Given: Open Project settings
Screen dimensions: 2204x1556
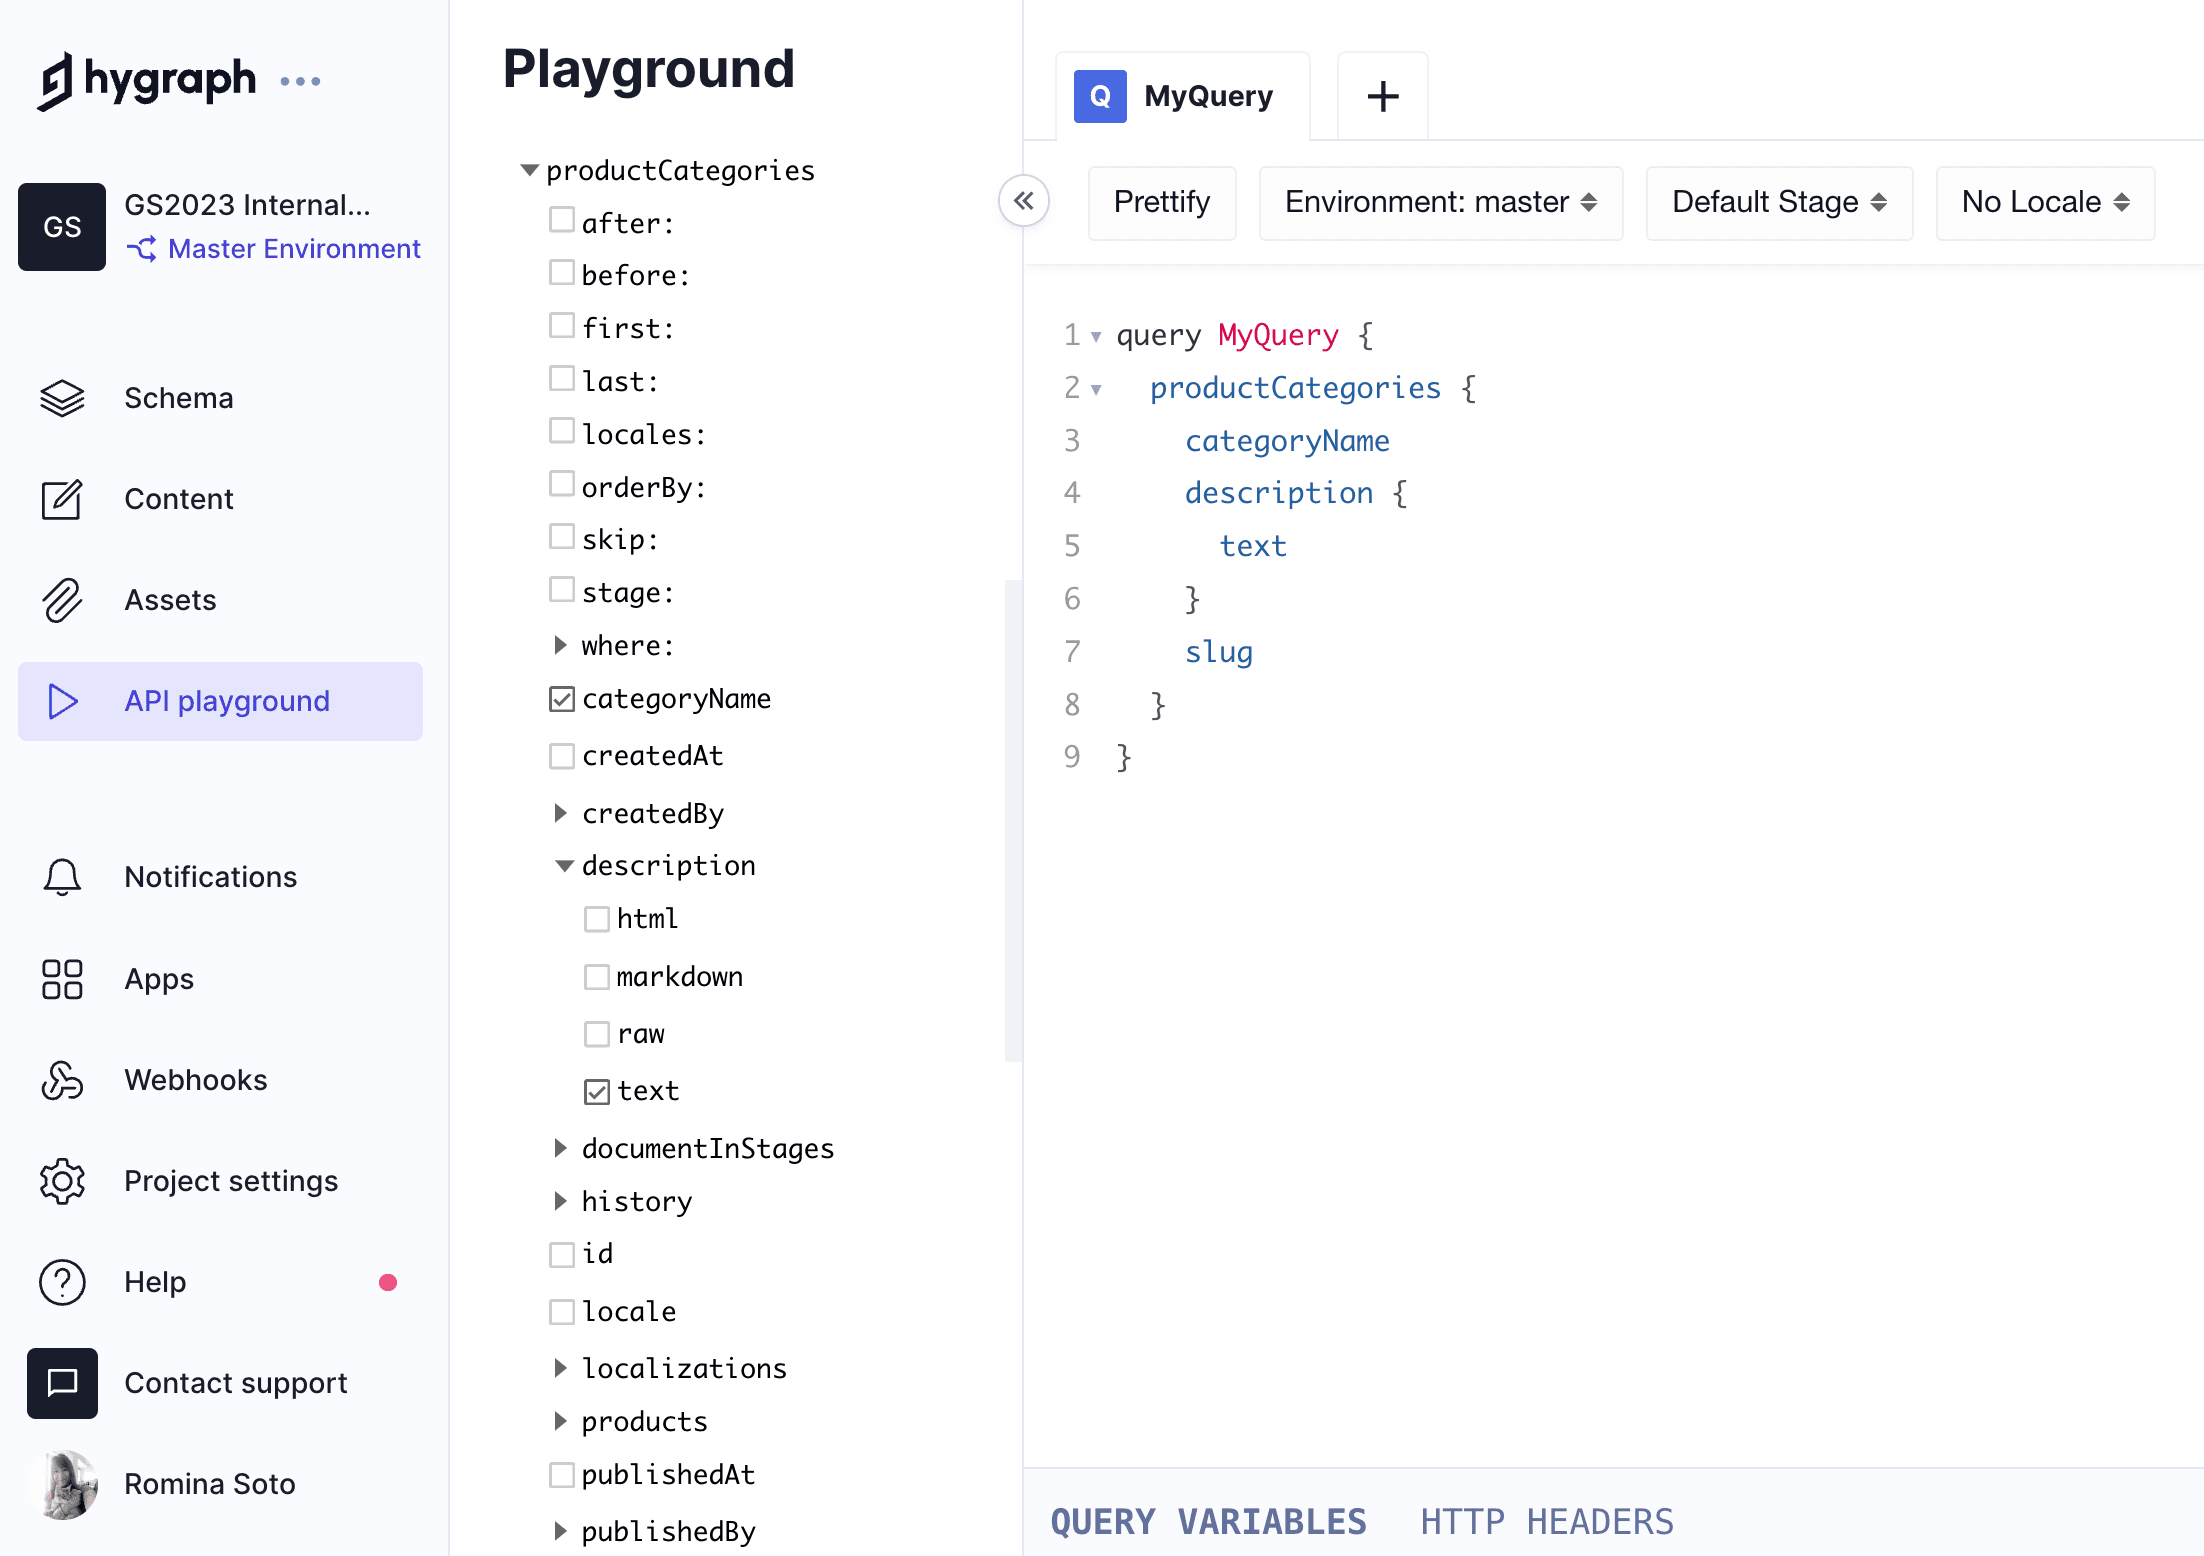Looking at the screenshot, I should click(x=231, y=1181).
